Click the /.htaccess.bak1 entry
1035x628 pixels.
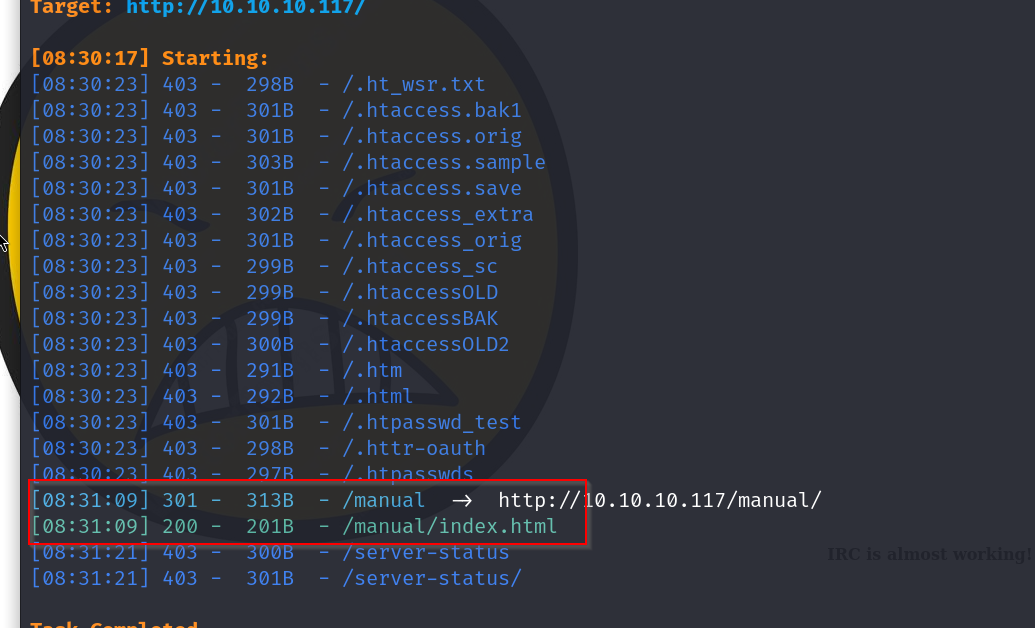click(433, 110)
